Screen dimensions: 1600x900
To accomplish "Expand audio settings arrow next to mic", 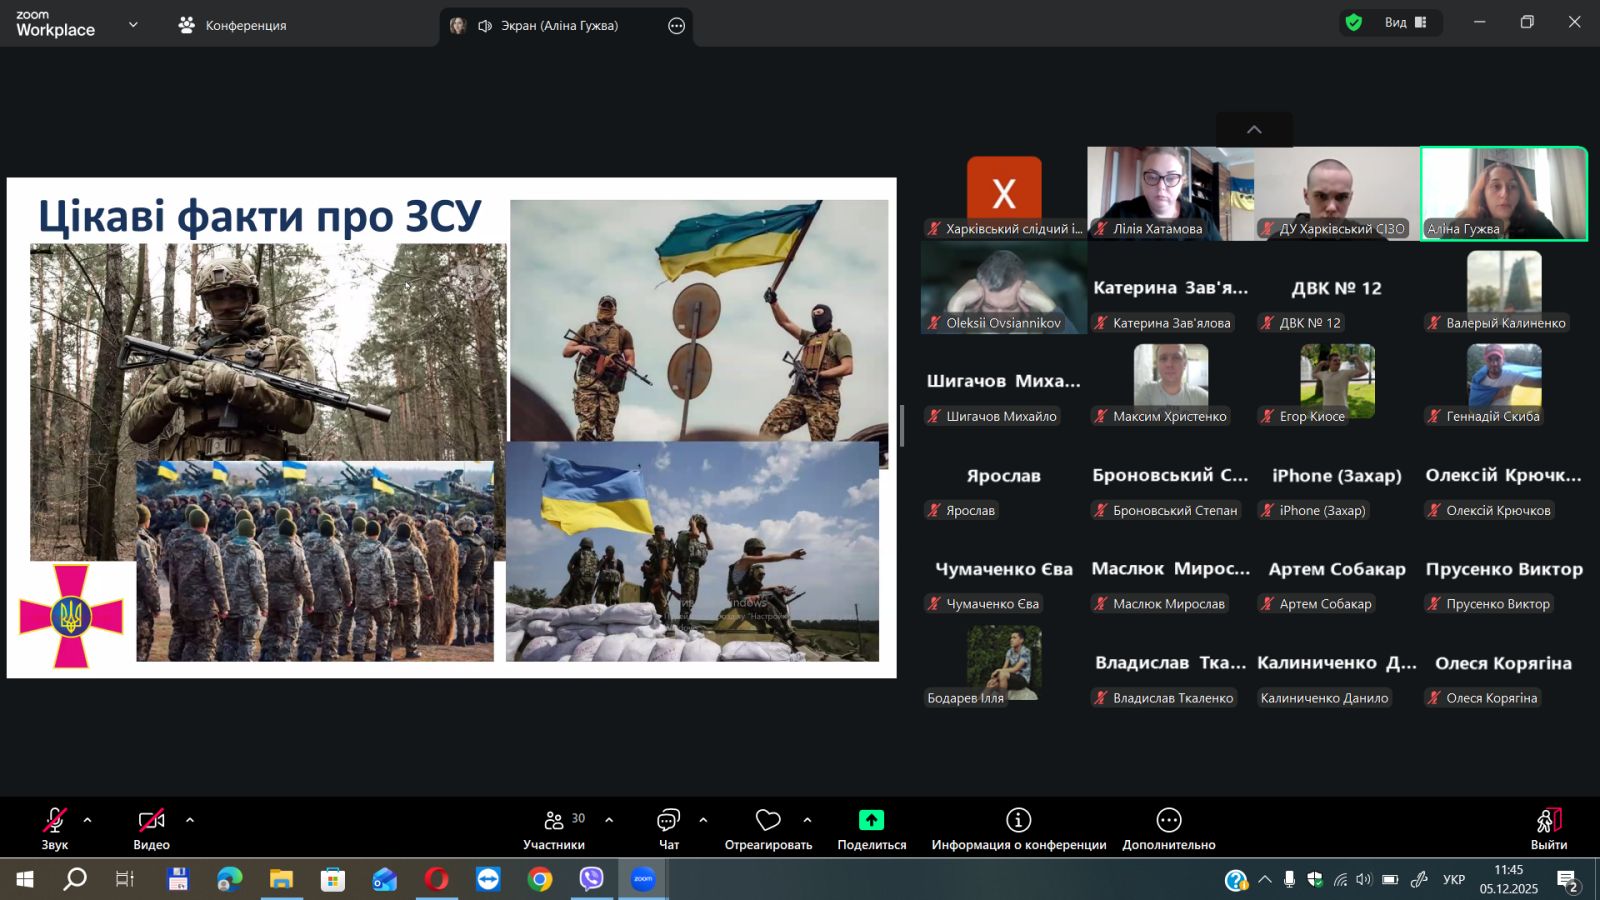I will coord(88,820).
